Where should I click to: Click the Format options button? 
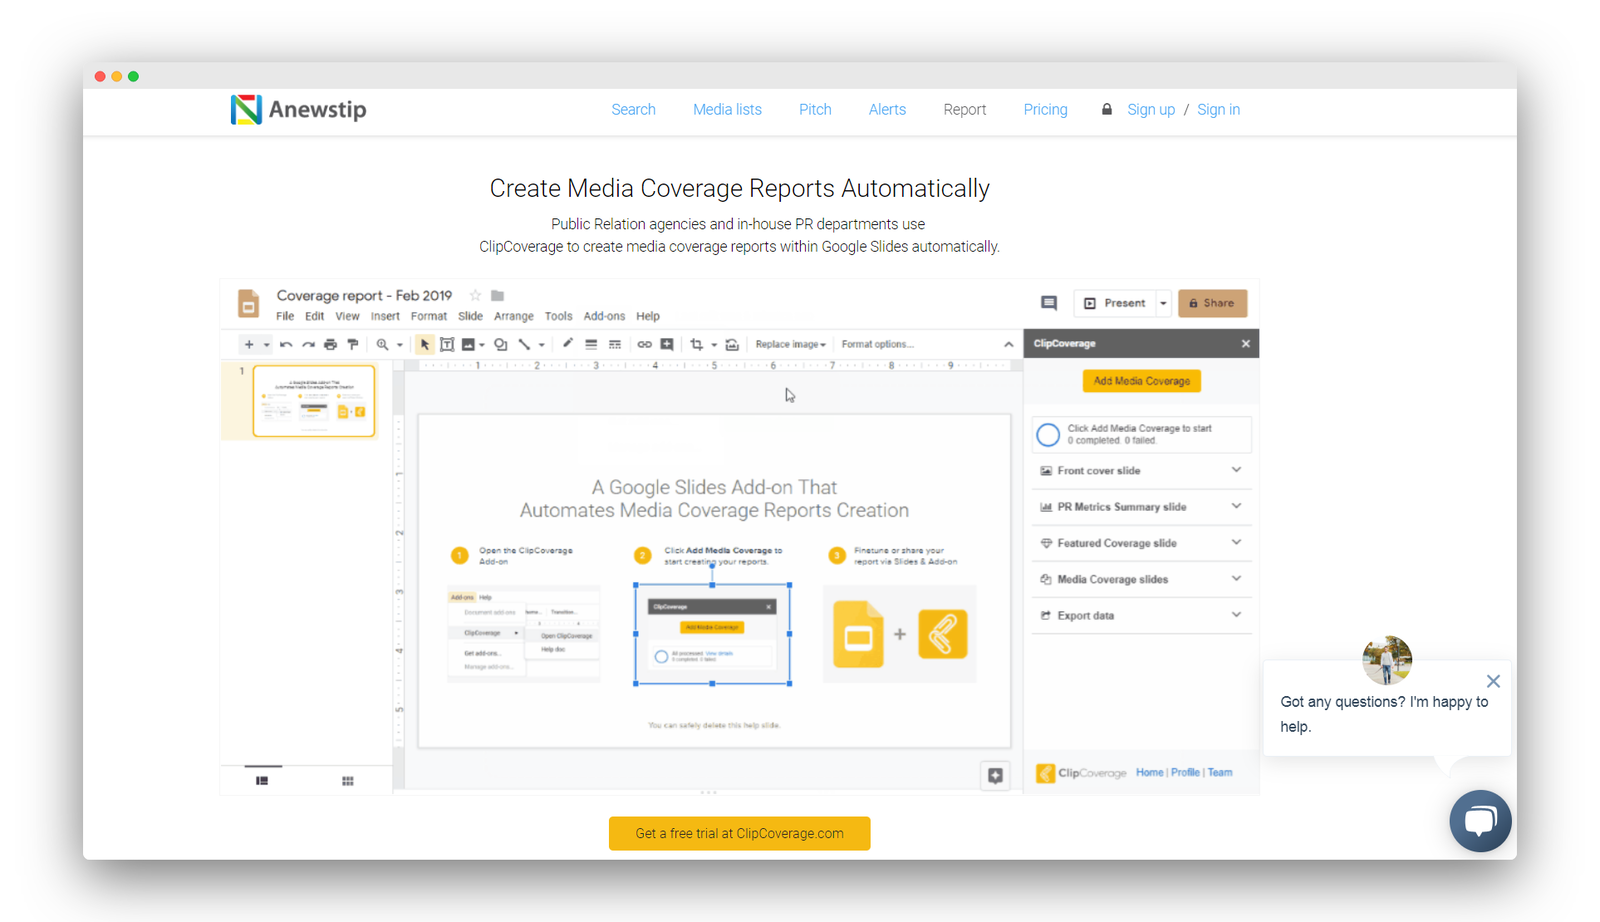877,344
